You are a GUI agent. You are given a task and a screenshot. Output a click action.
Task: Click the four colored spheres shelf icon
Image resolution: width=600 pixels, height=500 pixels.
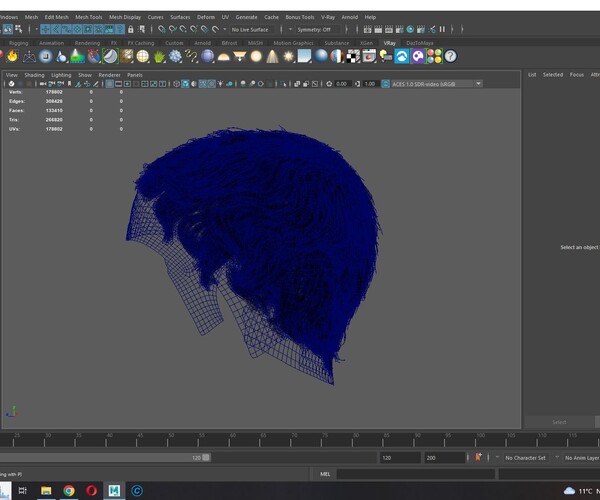coord(434,56)
